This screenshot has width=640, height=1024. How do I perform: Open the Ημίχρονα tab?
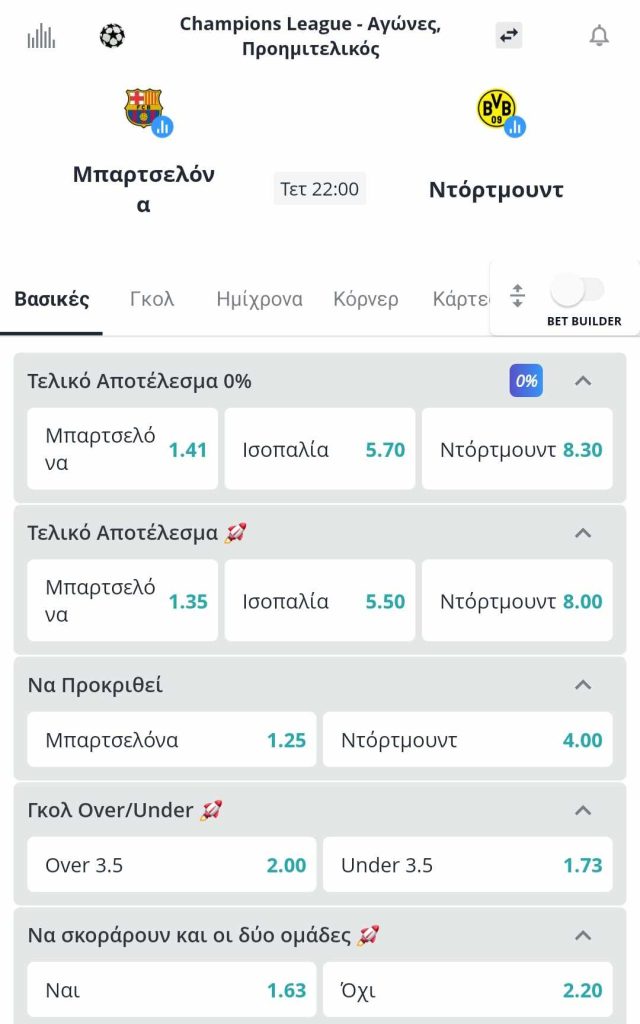pyautogui.click(x=259, y=299)
